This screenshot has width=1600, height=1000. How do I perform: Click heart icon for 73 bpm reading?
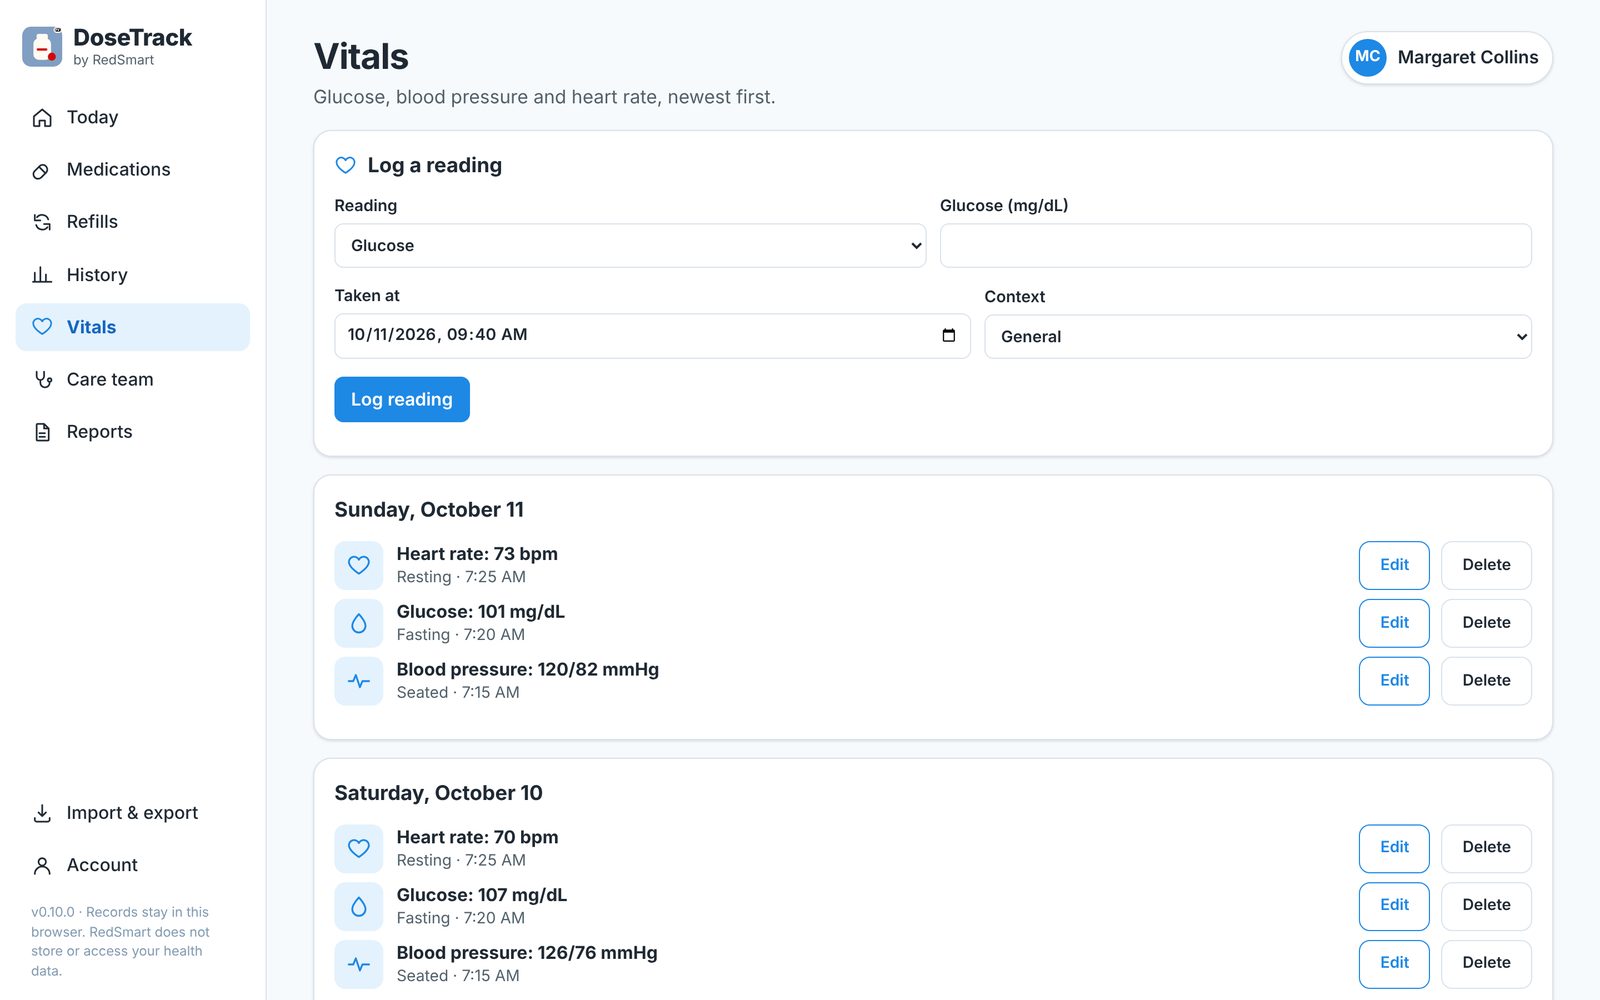(359, 565)
